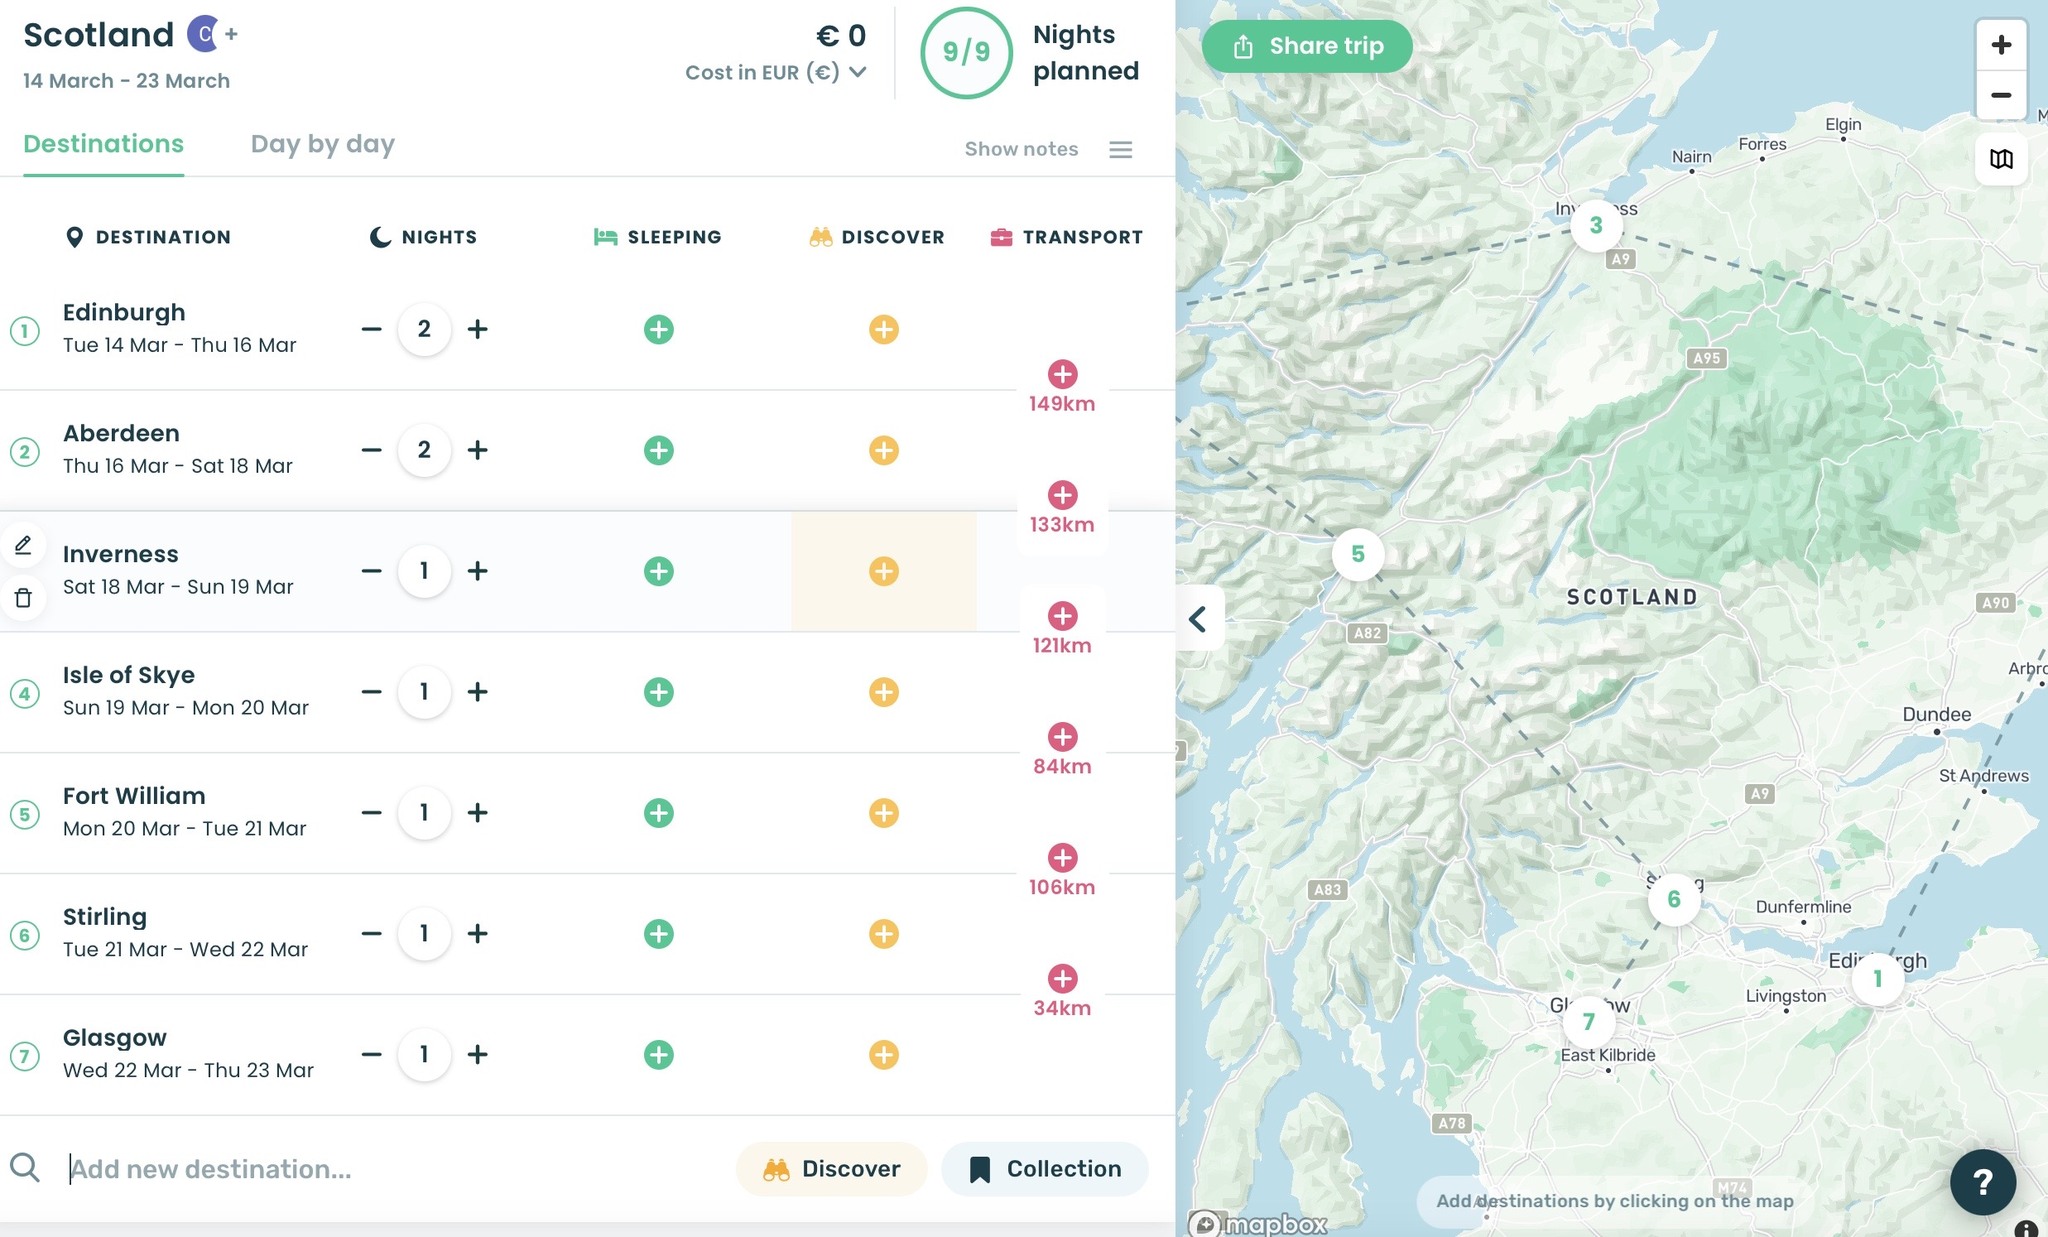Increase nights for Glasgow
Screen dimensions: 2048x1237
coord(478,1055)
